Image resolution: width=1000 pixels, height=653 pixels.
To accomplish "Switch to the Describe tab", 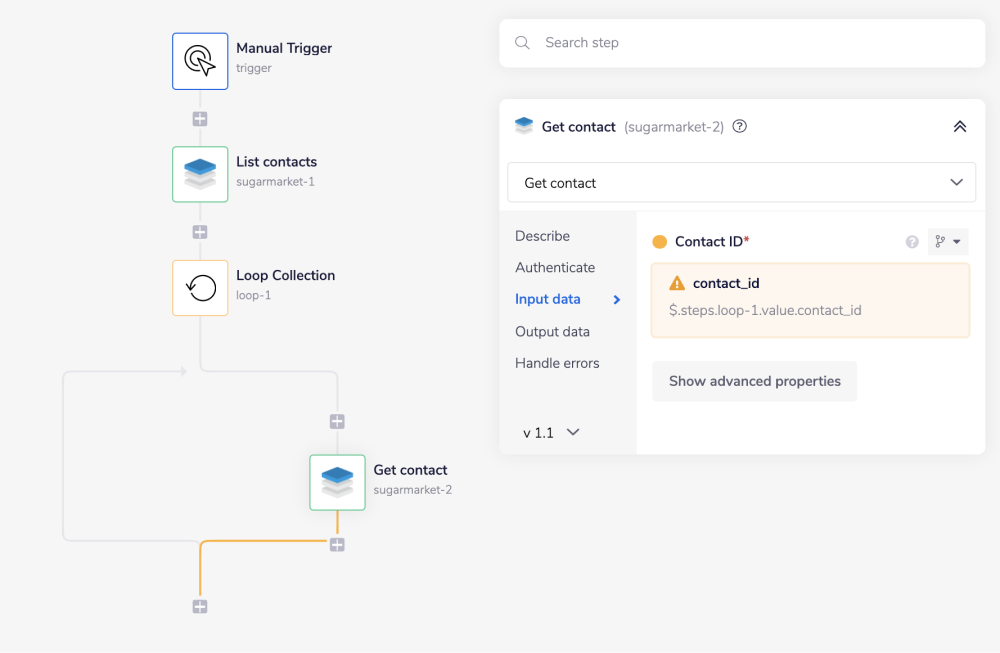I will [542, 236].
